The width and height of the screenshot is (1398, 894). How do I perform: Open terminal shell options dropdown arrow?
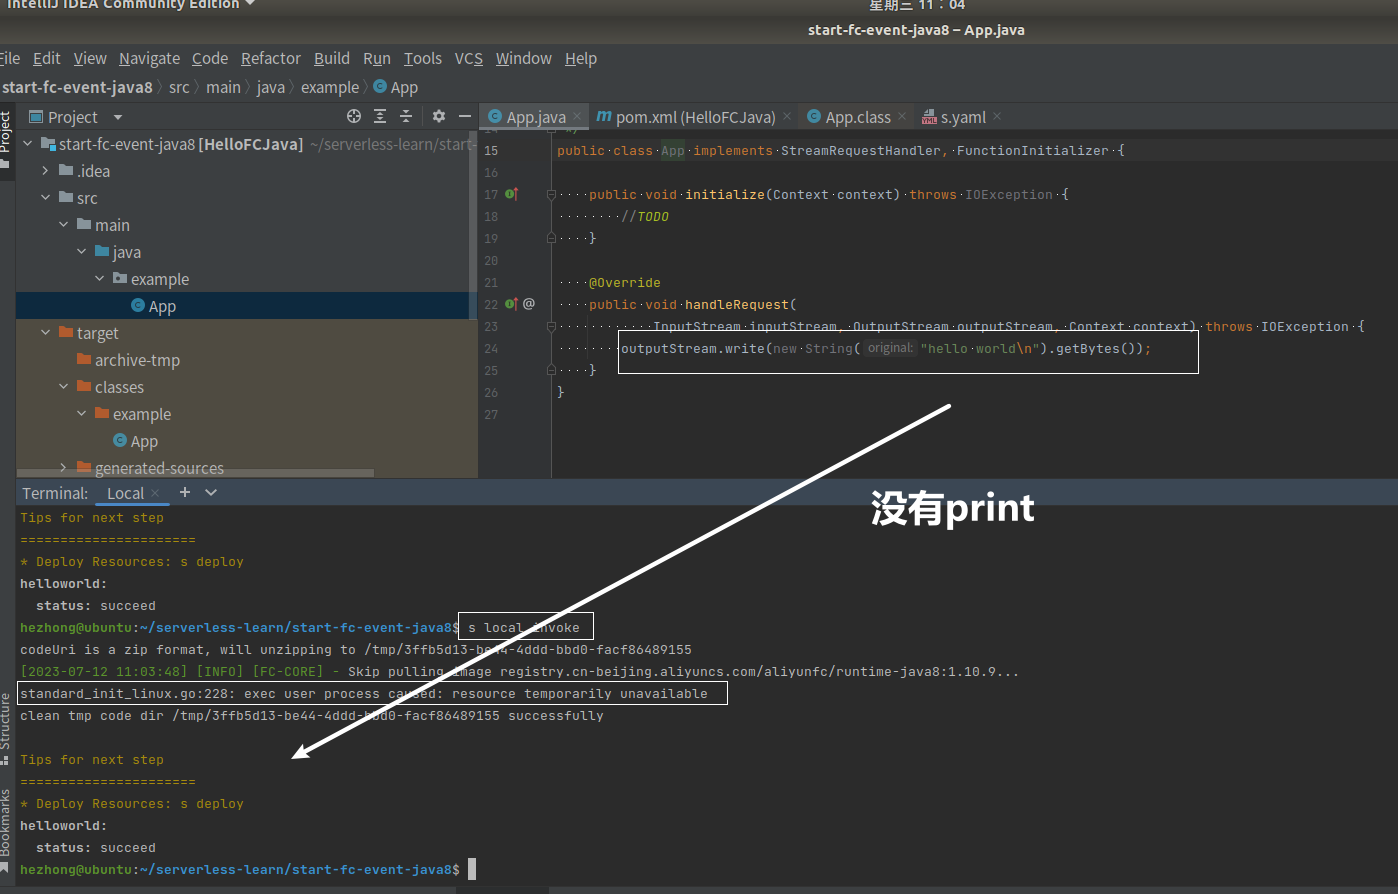point(211,492)
